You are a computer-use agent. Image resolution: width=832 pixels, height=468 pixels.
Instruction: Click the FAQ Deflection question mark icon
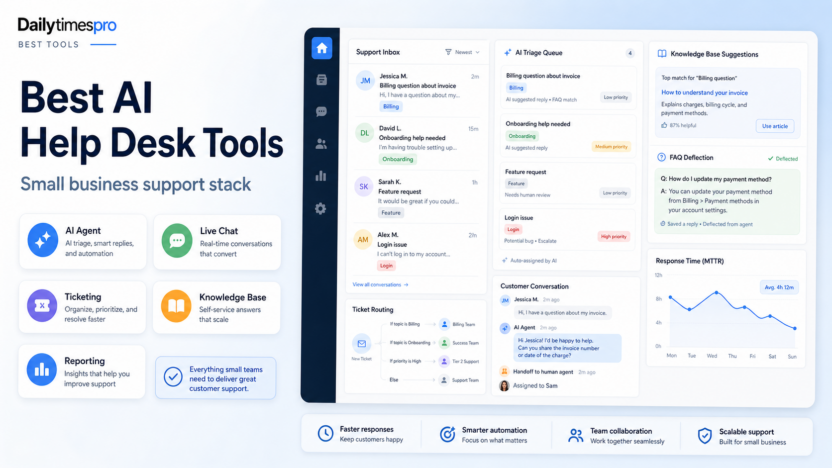click(x=661, y=157)
